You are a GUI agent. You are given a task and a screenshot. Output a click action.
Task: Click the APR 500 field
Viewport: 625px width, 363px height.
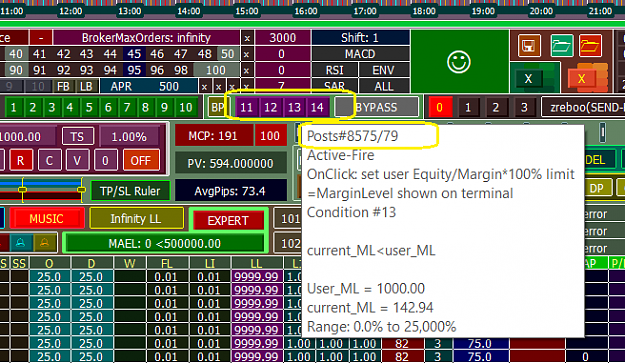149,86
